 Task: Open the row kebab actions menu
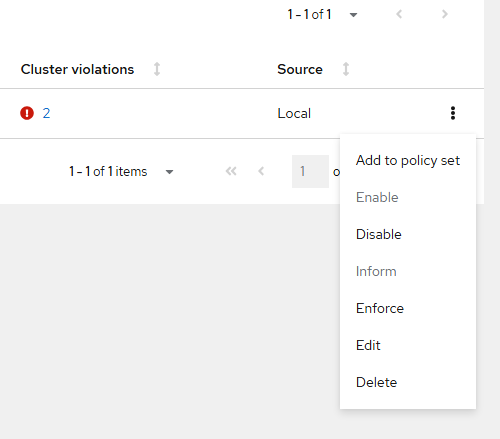tap(453, 113)
